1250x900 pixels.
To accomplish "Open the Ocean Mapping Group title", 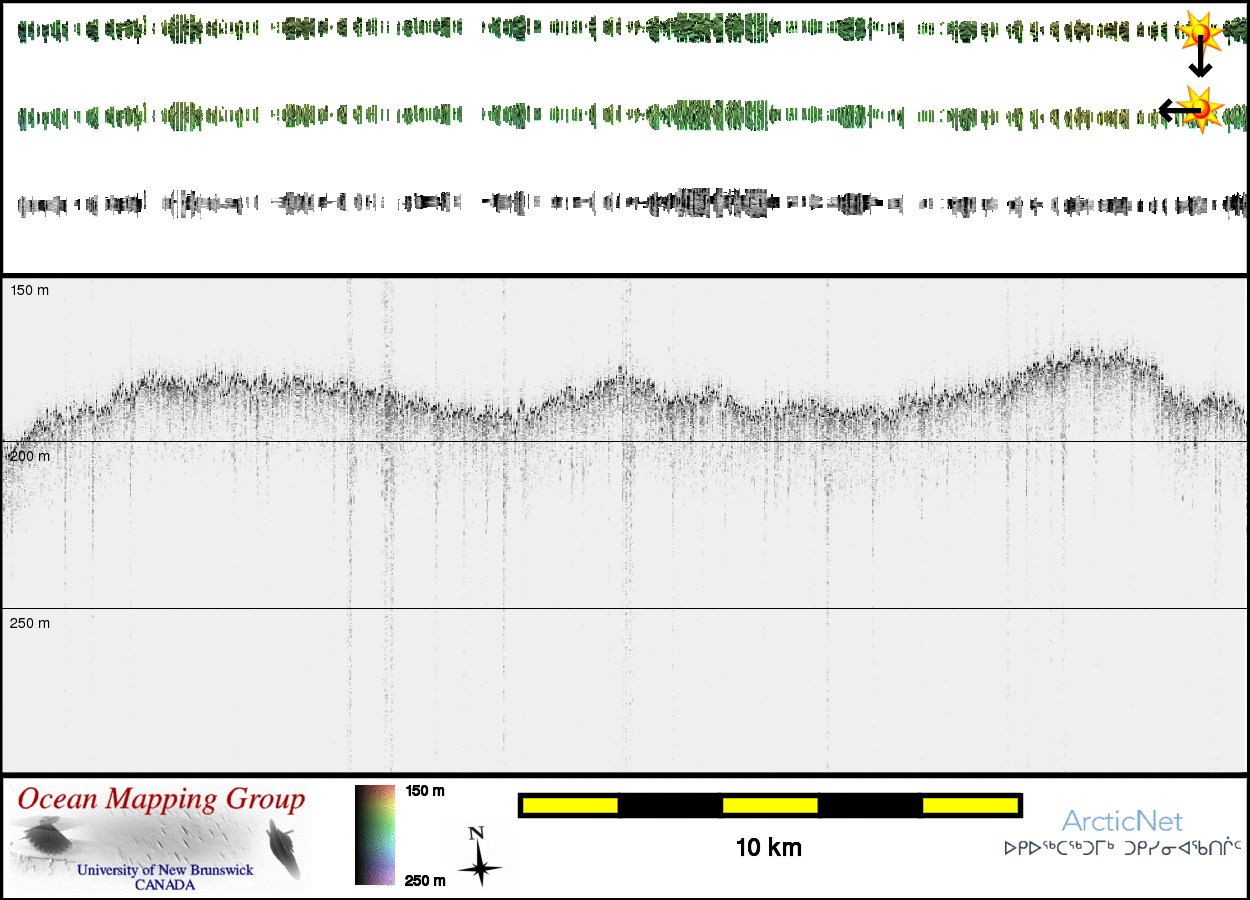I will (x=161, y=800).
